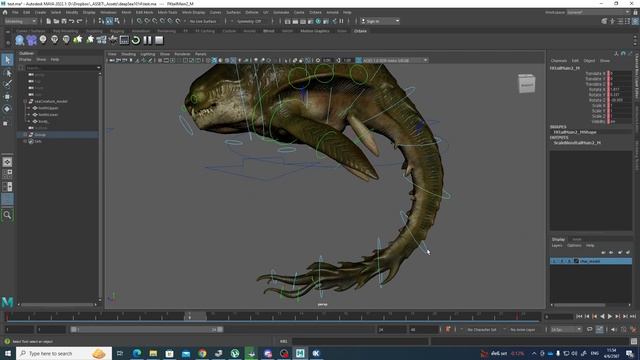Image resolution: width=640 pixels, height=360 pixels.
Task: Switch to the Rigging shelf tab
Action: click(117, 31)
